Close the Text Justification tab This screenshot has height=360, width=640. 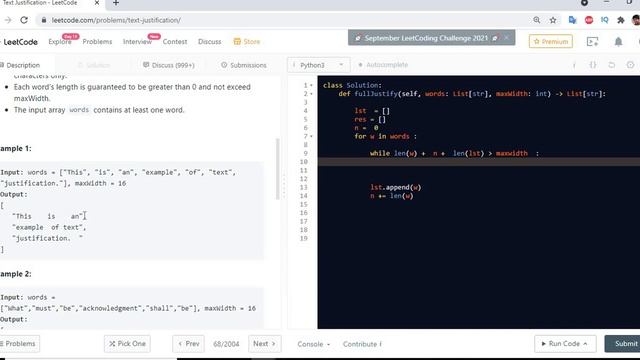(x=97, y=3)
